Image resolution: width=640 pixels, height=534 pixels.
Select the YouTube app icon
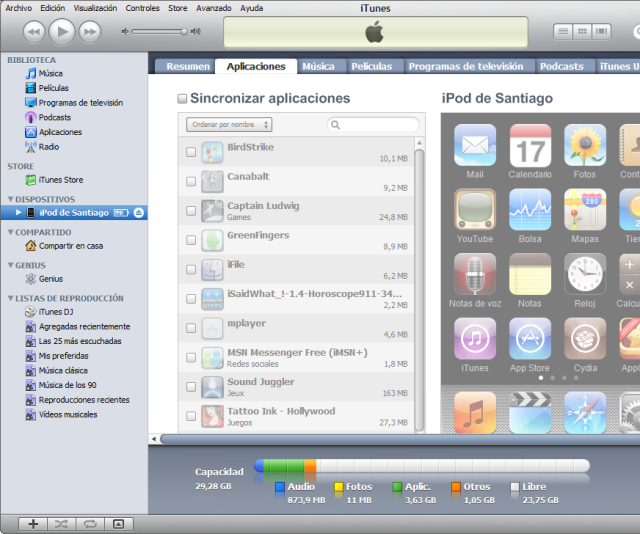tap(475, 209)
